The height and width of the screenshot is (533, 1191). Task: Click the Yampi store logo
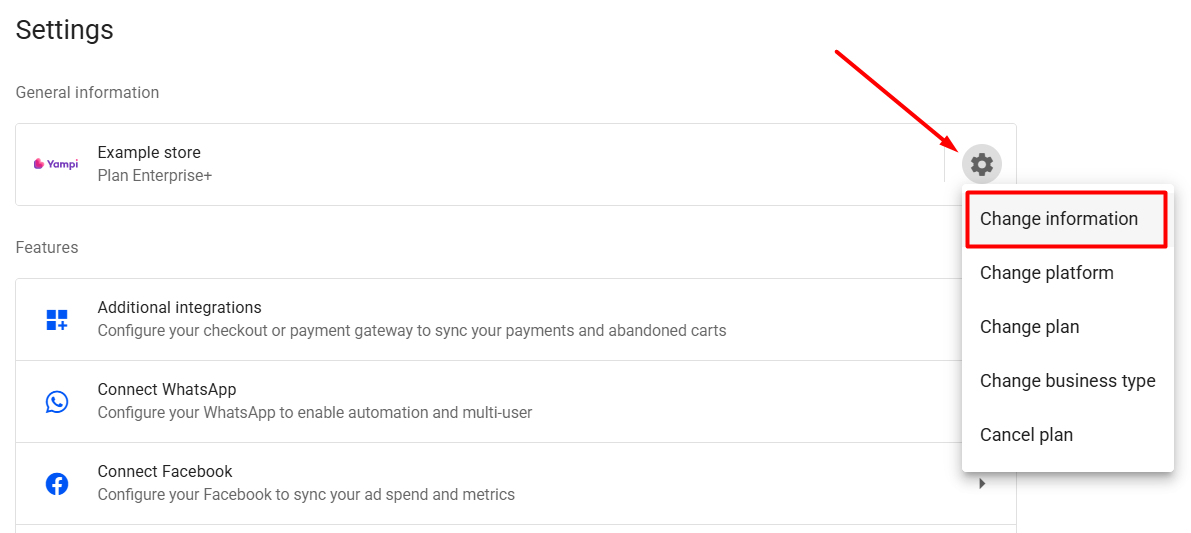point(56,164)
